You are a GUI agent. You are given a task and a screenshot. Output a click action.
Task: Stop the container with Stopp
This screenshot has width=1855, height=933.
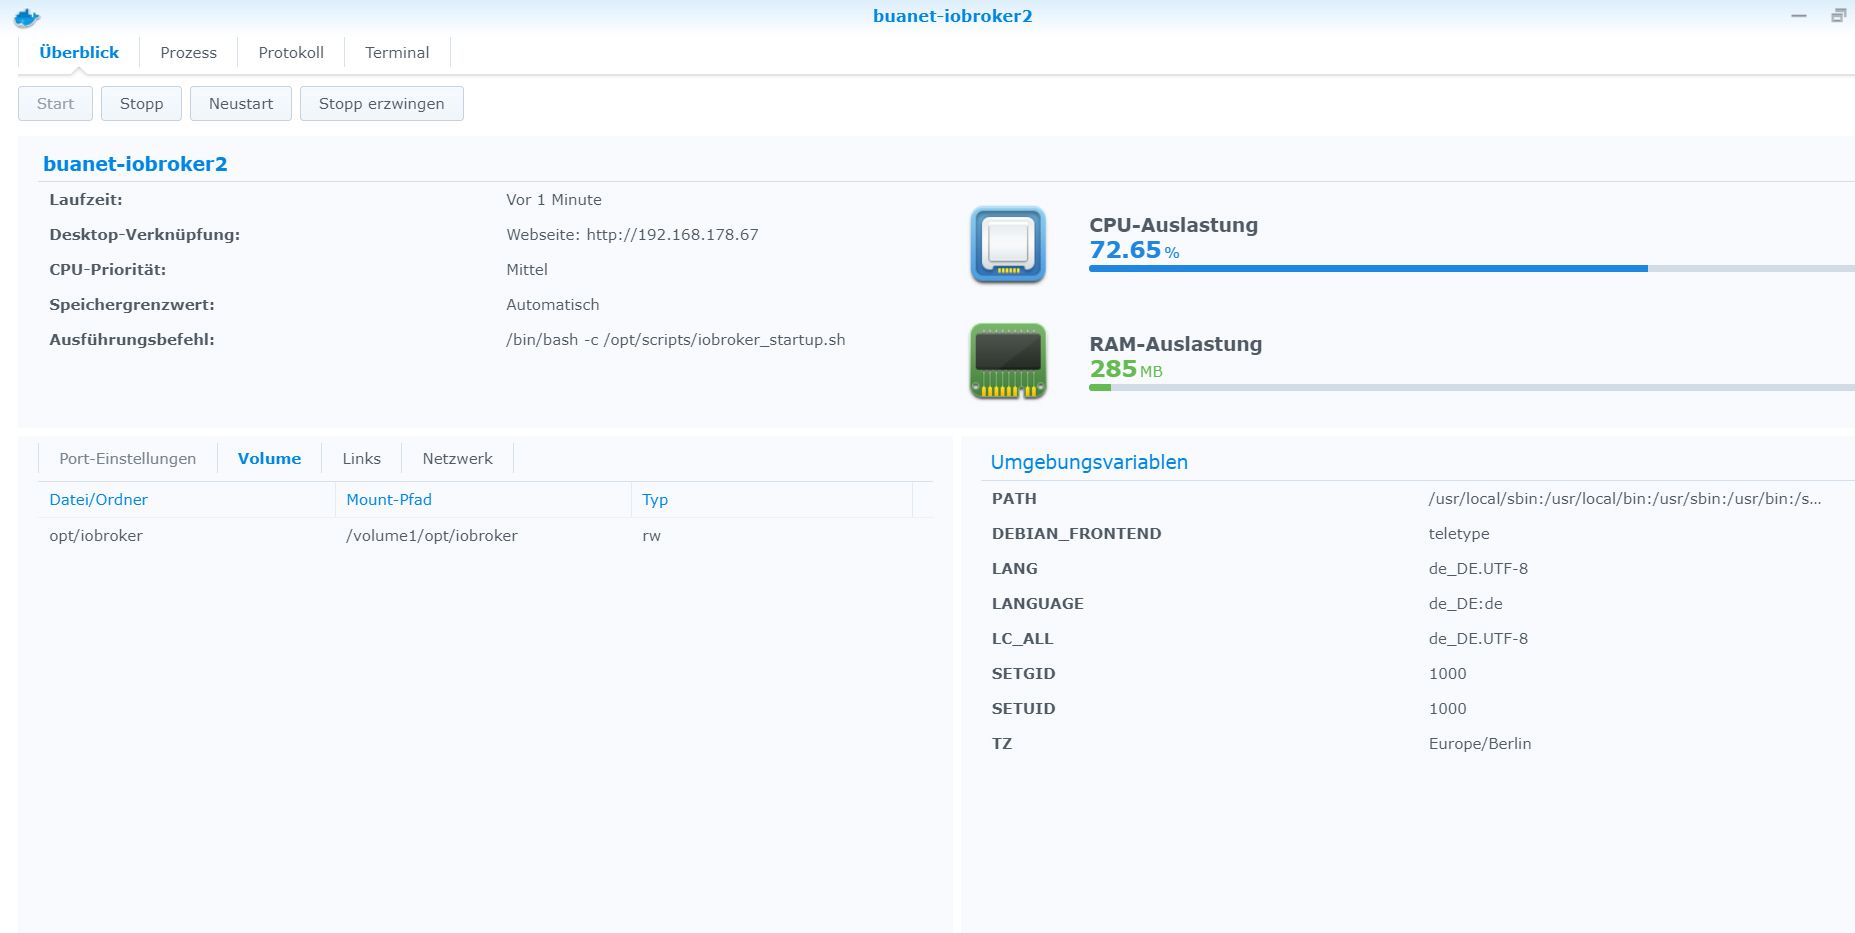tap(141, 103)
